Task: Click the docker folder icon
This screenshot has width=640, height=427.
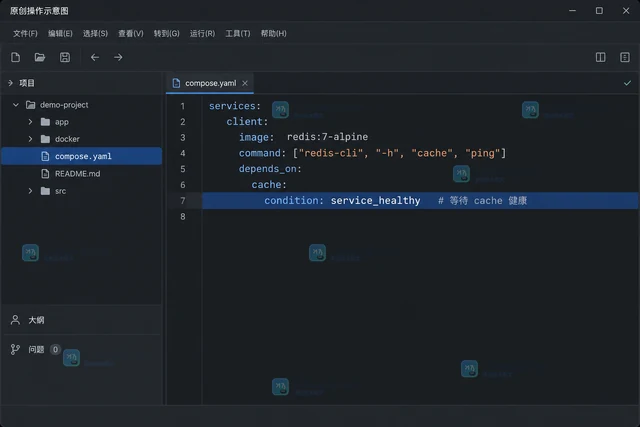Action: pos(45,139)
